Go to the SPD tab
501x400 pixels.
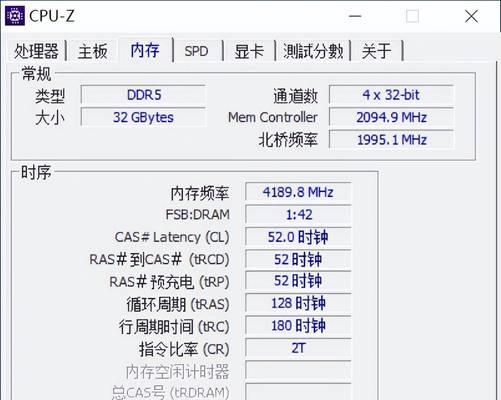click(x=196, y=51)
